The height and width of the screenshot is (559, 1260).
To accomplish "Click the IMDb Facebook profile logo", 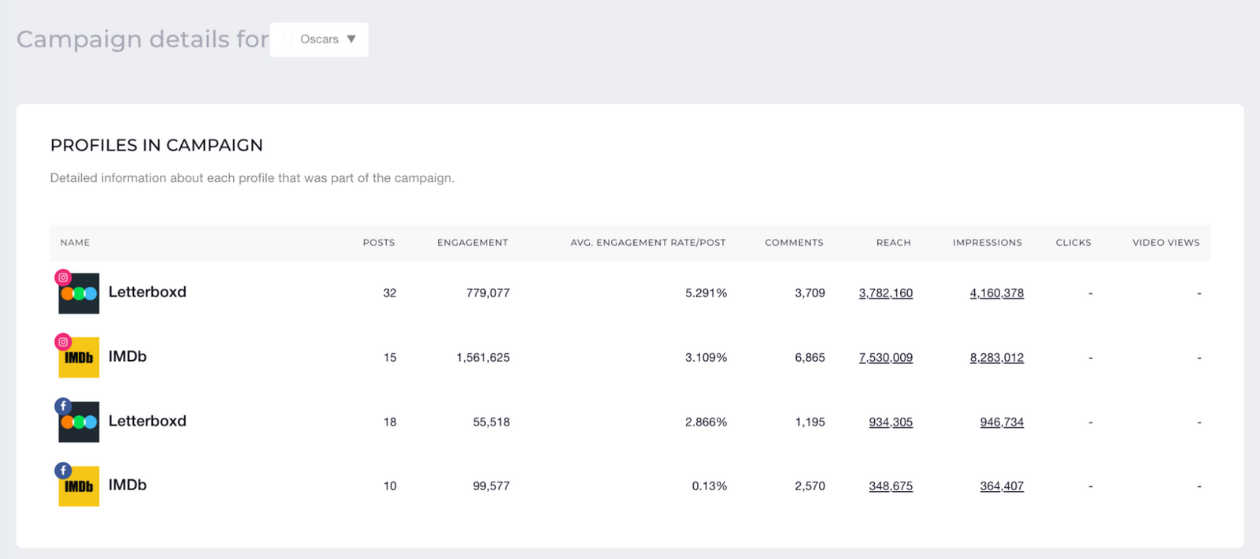I will click(79, 486).
